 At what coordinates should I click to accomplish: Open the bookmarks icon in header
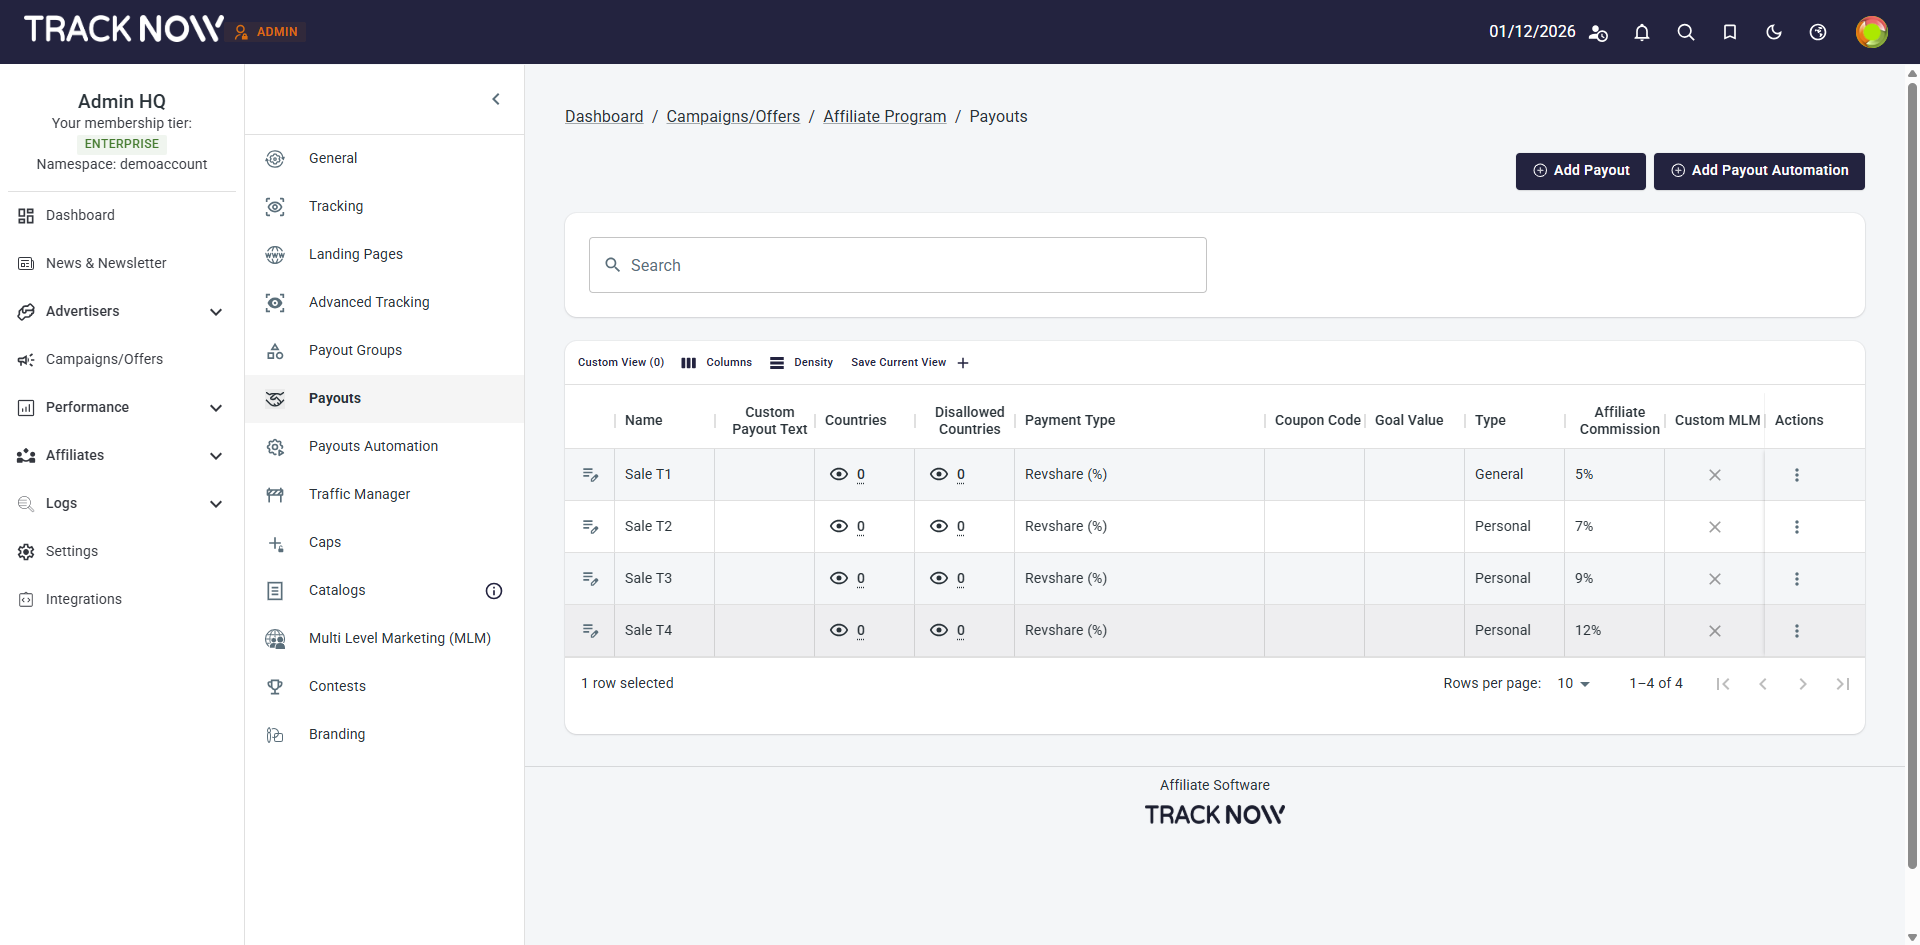coord(1729,32)
